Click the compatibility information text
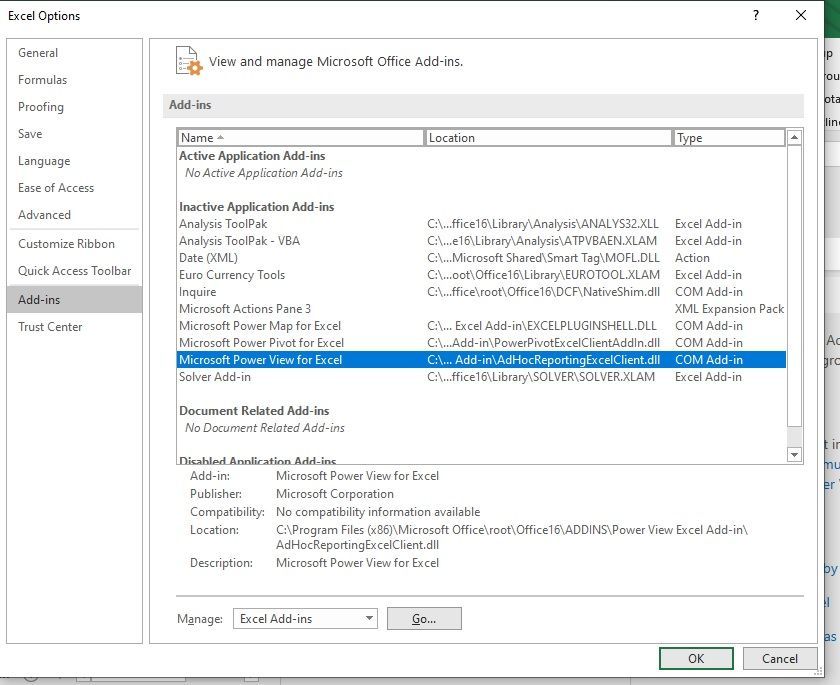 pyautogui.click(x=378, y=512)
